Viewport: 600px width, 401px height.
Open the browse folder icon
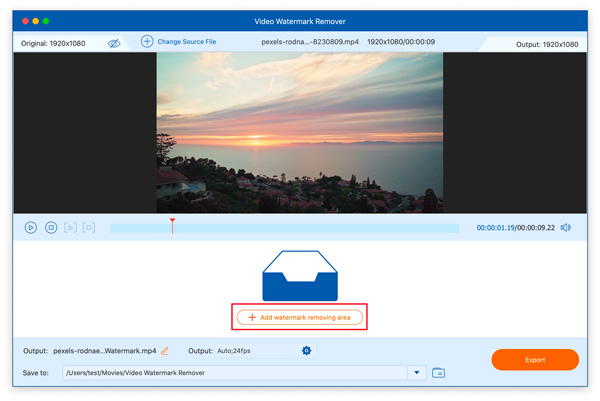tap(438, 373)
